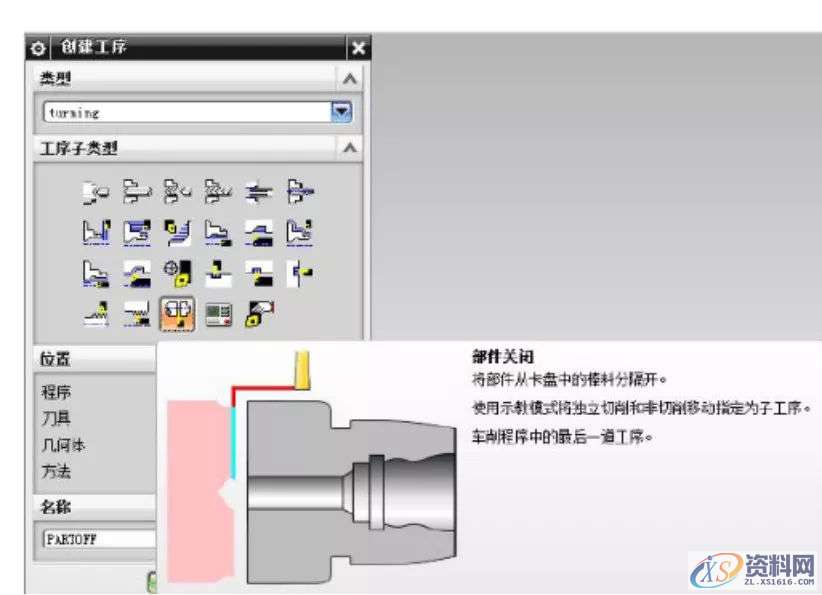822x595 pixels.
Task: Pick the Teach Mode operation icon
Action: (x=177, y=273)
